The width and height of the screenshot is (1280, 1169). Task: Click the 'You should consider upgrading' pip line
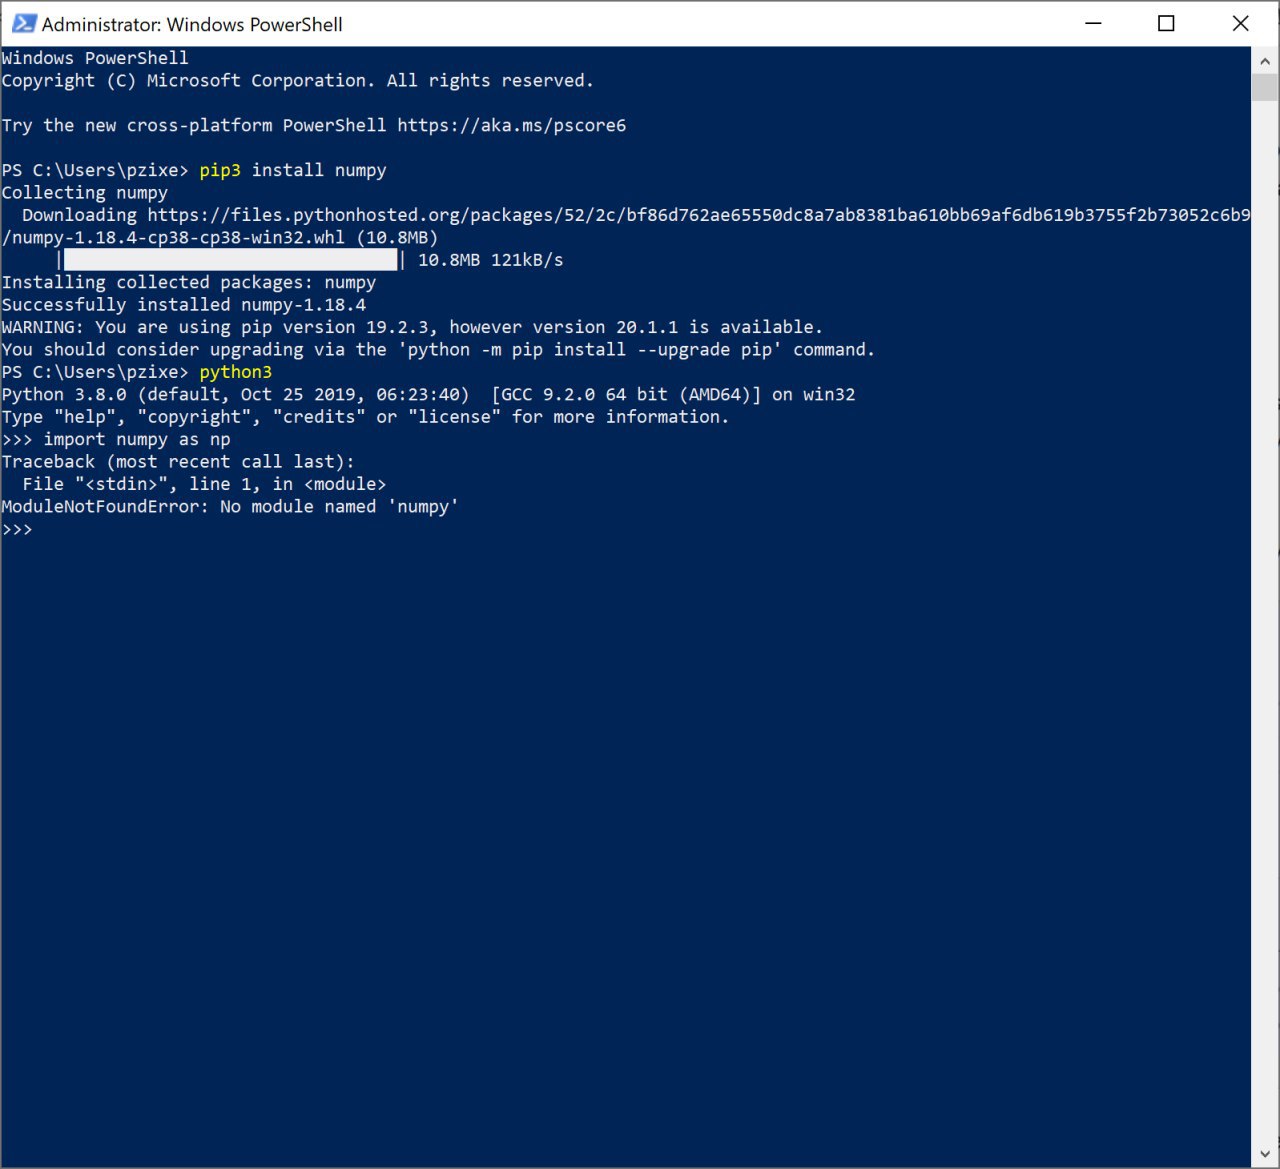pos(438,350)
